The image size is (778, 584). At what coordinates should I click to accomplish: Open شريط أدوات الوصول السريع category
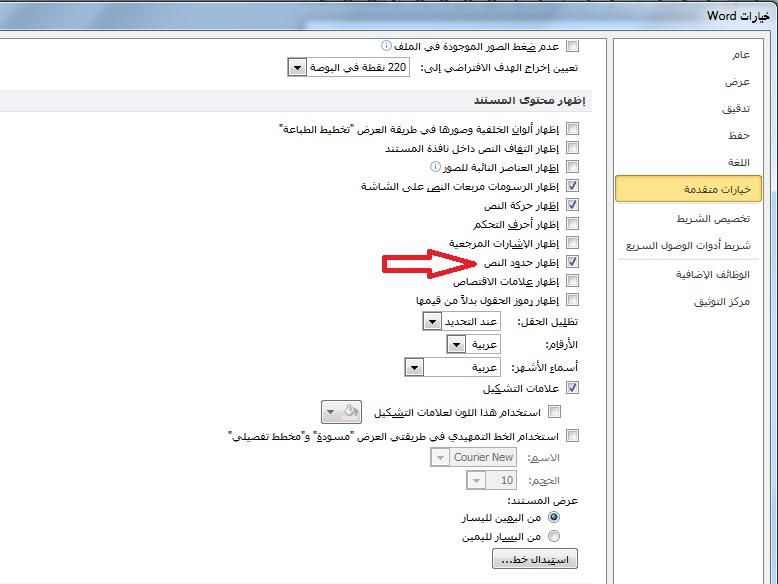tap(688, 246)
